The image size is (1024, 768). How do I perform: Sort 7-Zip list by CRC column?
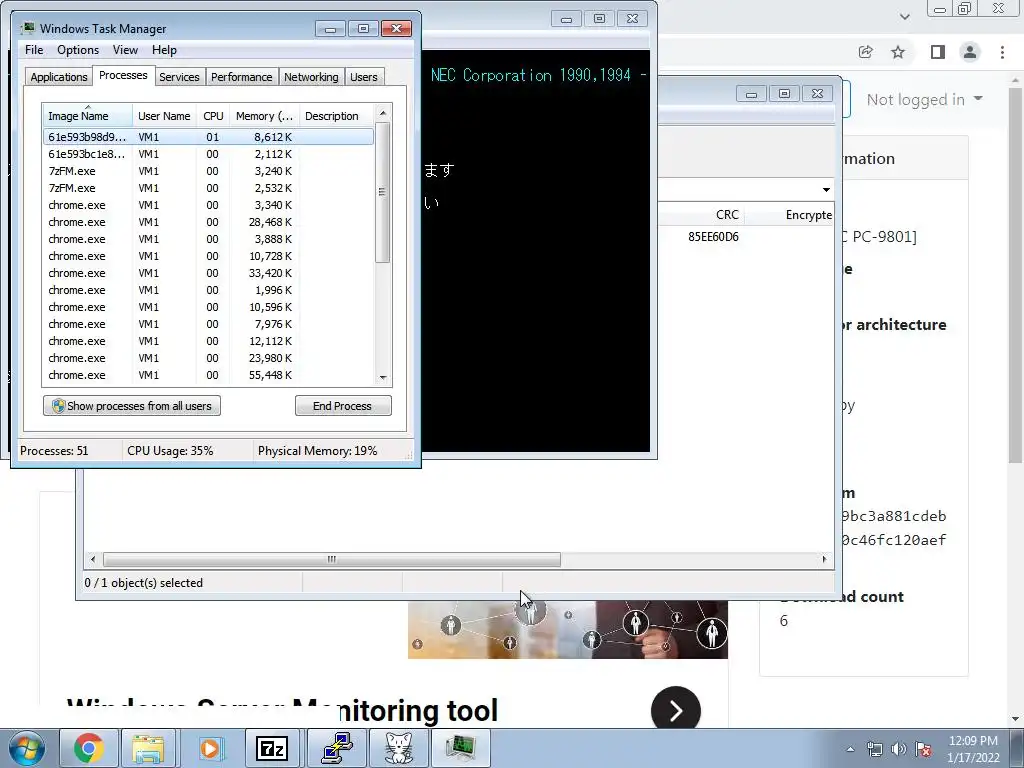(x=727, y=215)
